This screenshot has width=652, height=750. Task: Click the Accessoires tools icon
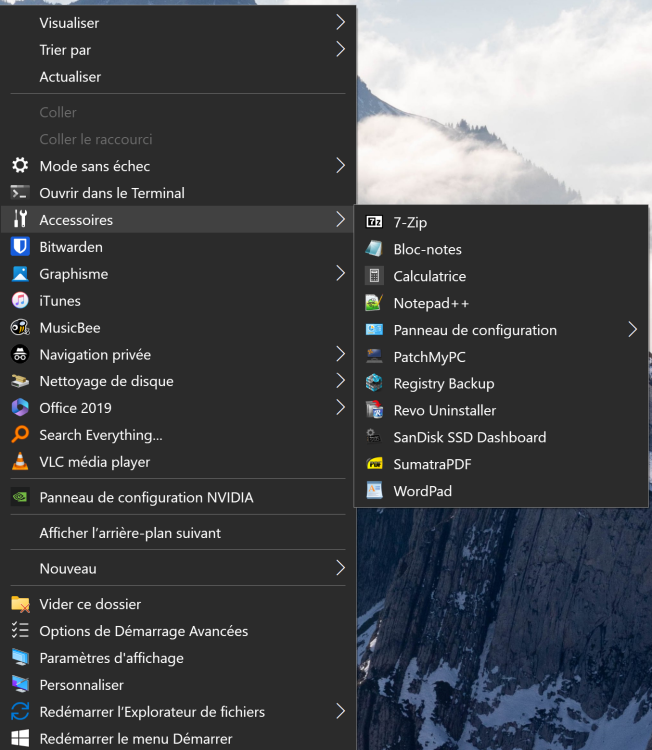click(20, 219)
